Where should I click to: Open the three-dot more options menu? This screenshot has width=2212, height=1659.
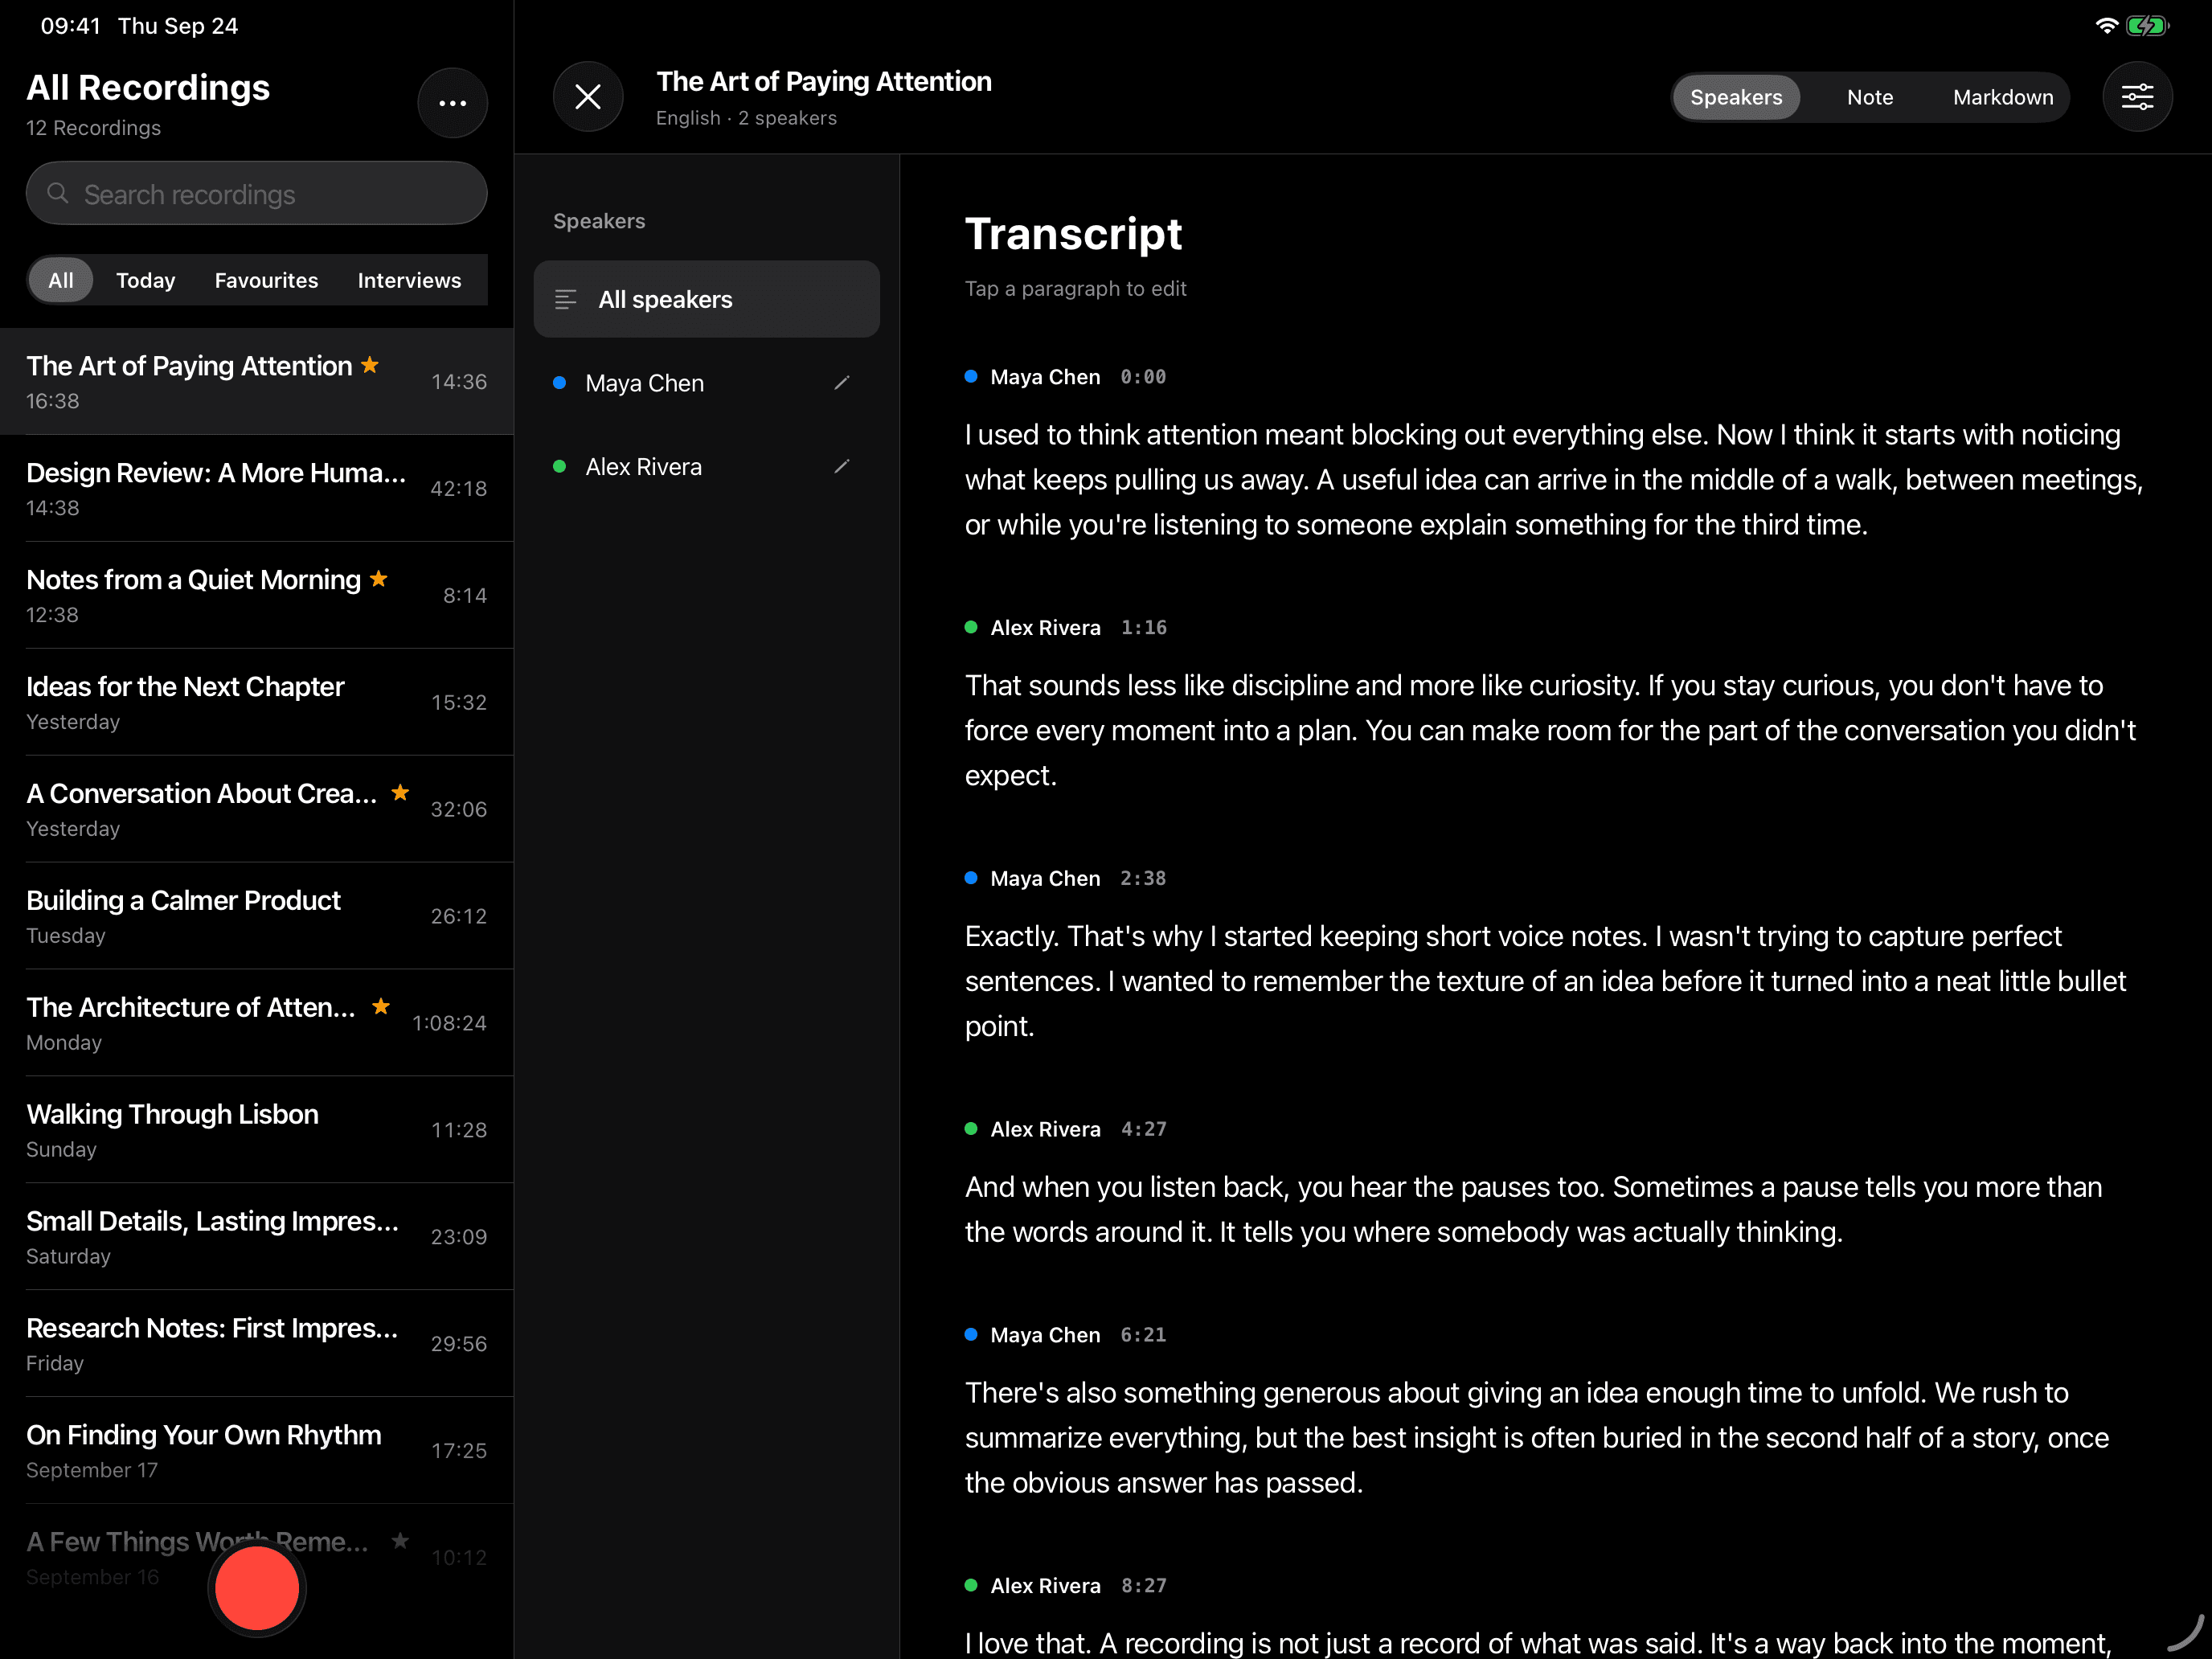tap(452, 103)
